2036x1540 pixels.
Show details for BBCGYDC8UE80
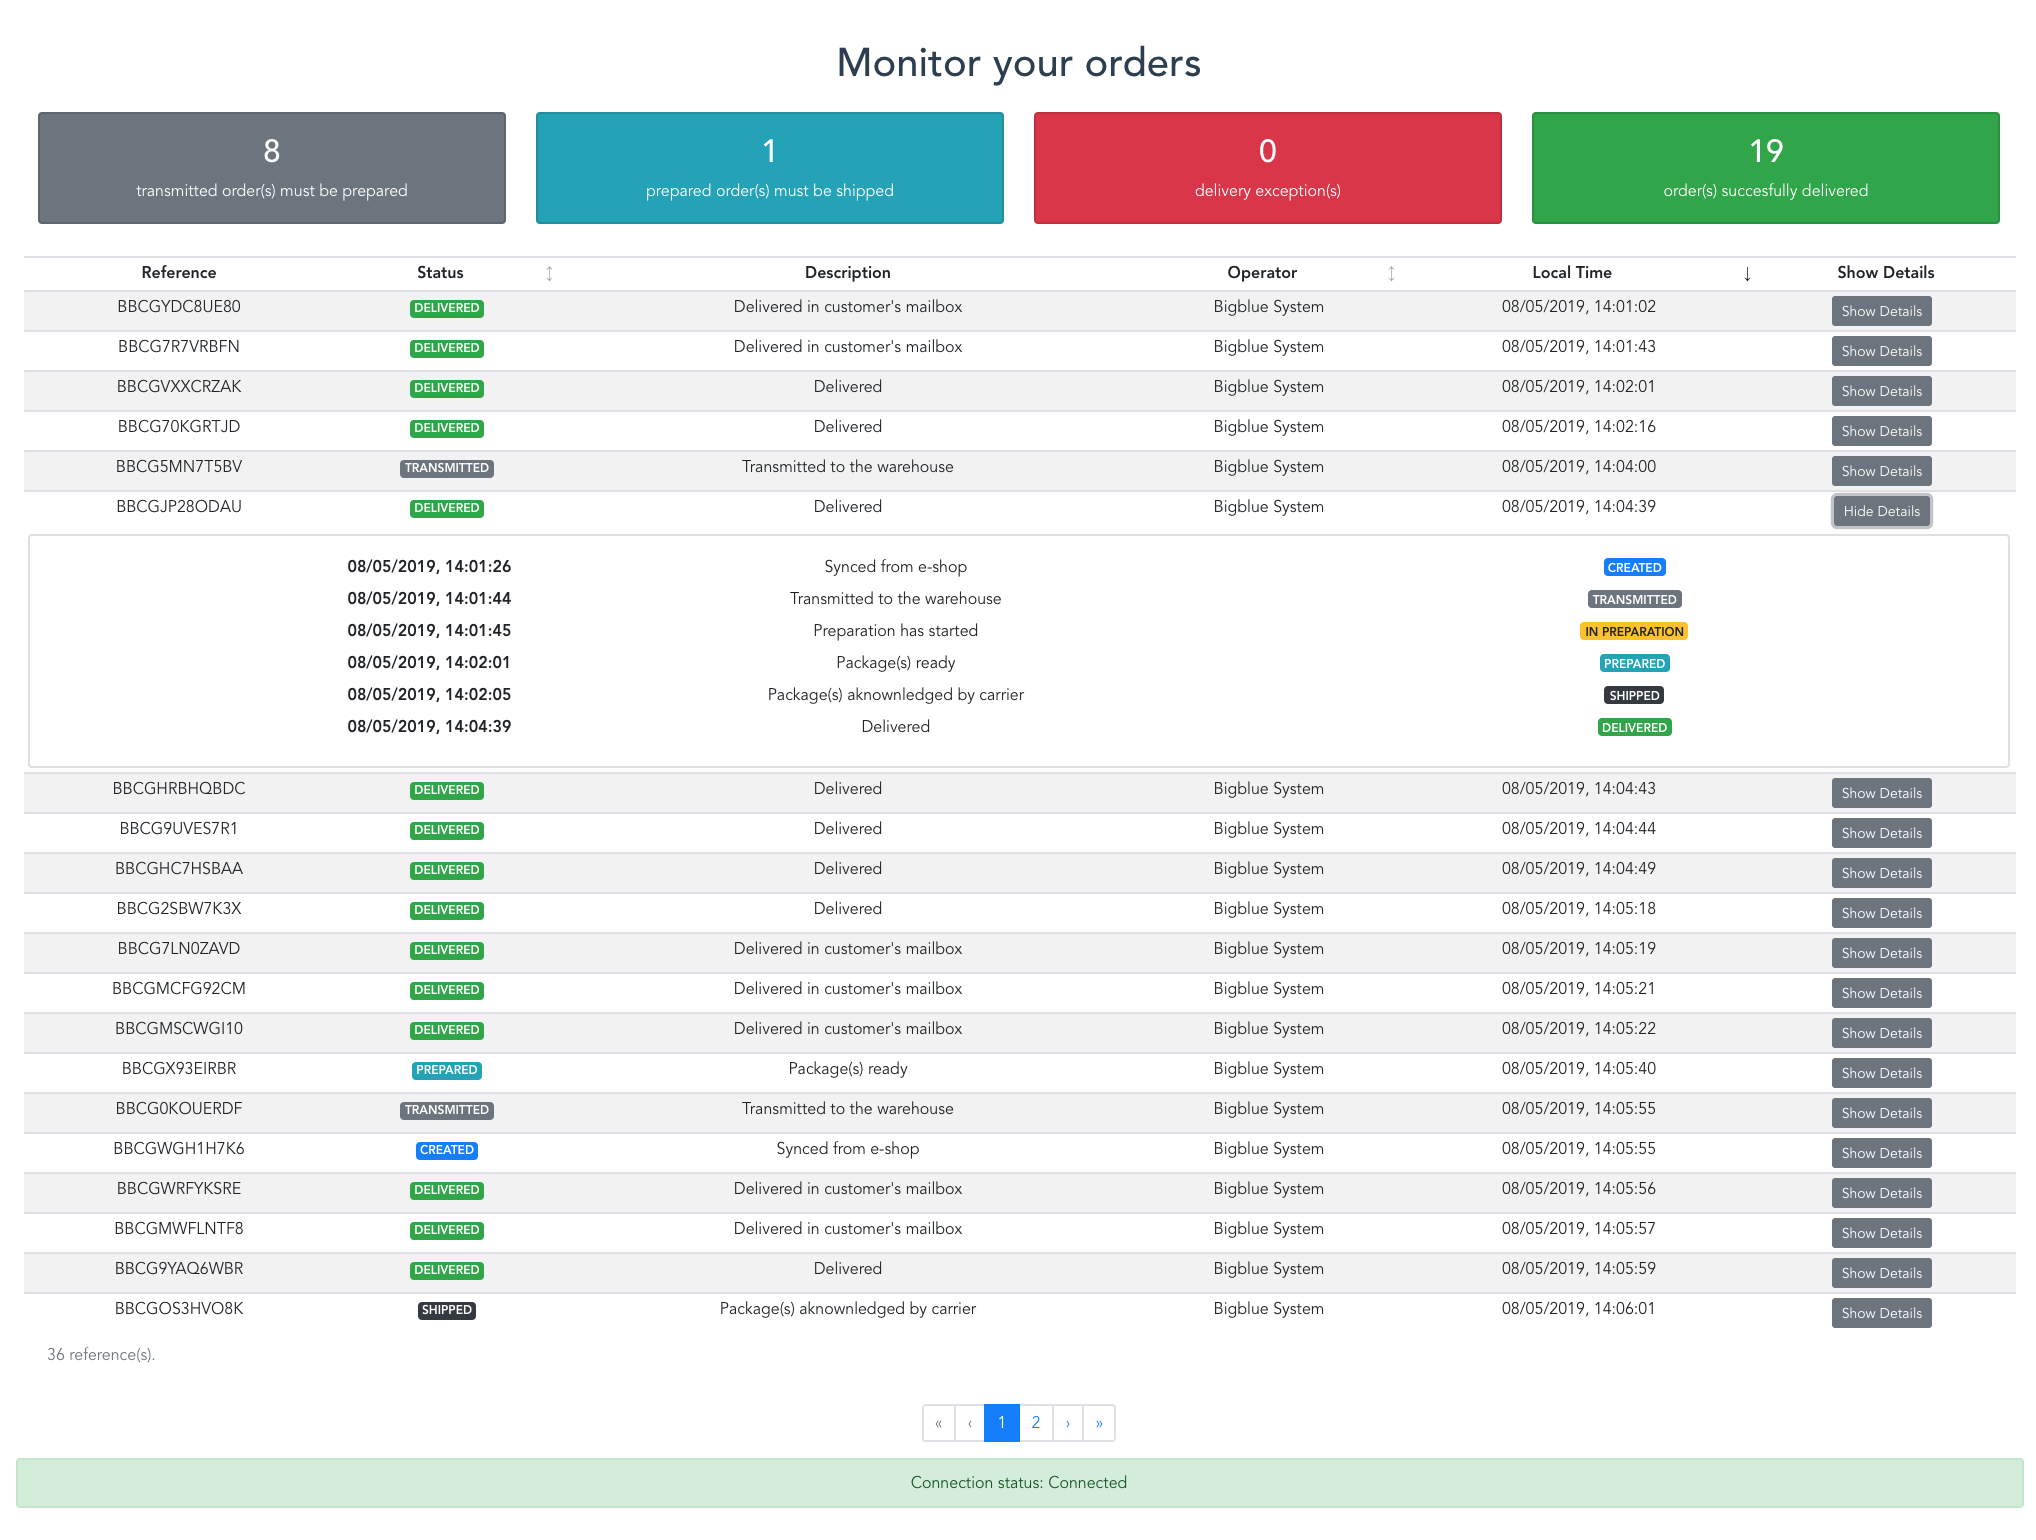click(1881, 311)
